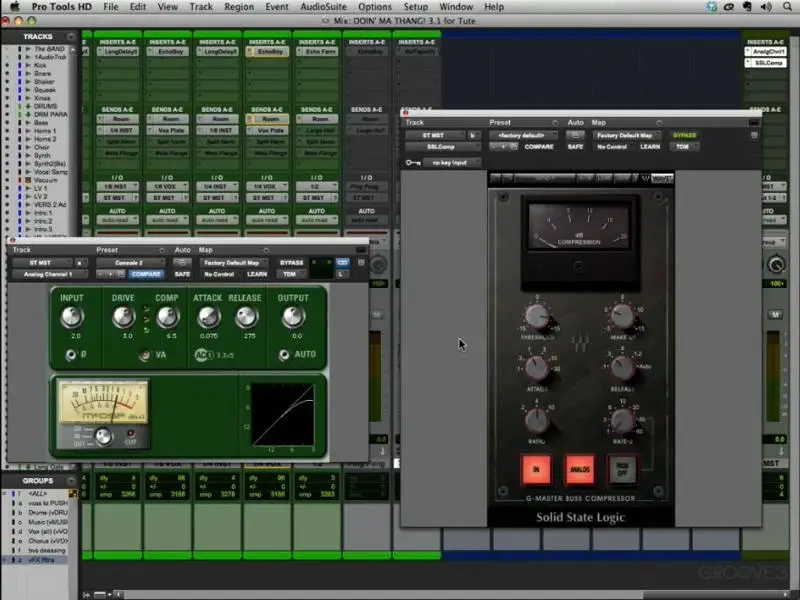Click the ACS logo on Analog Channel plugin
800x600 pixels.
pyautogui.click(x=203, y=355)
